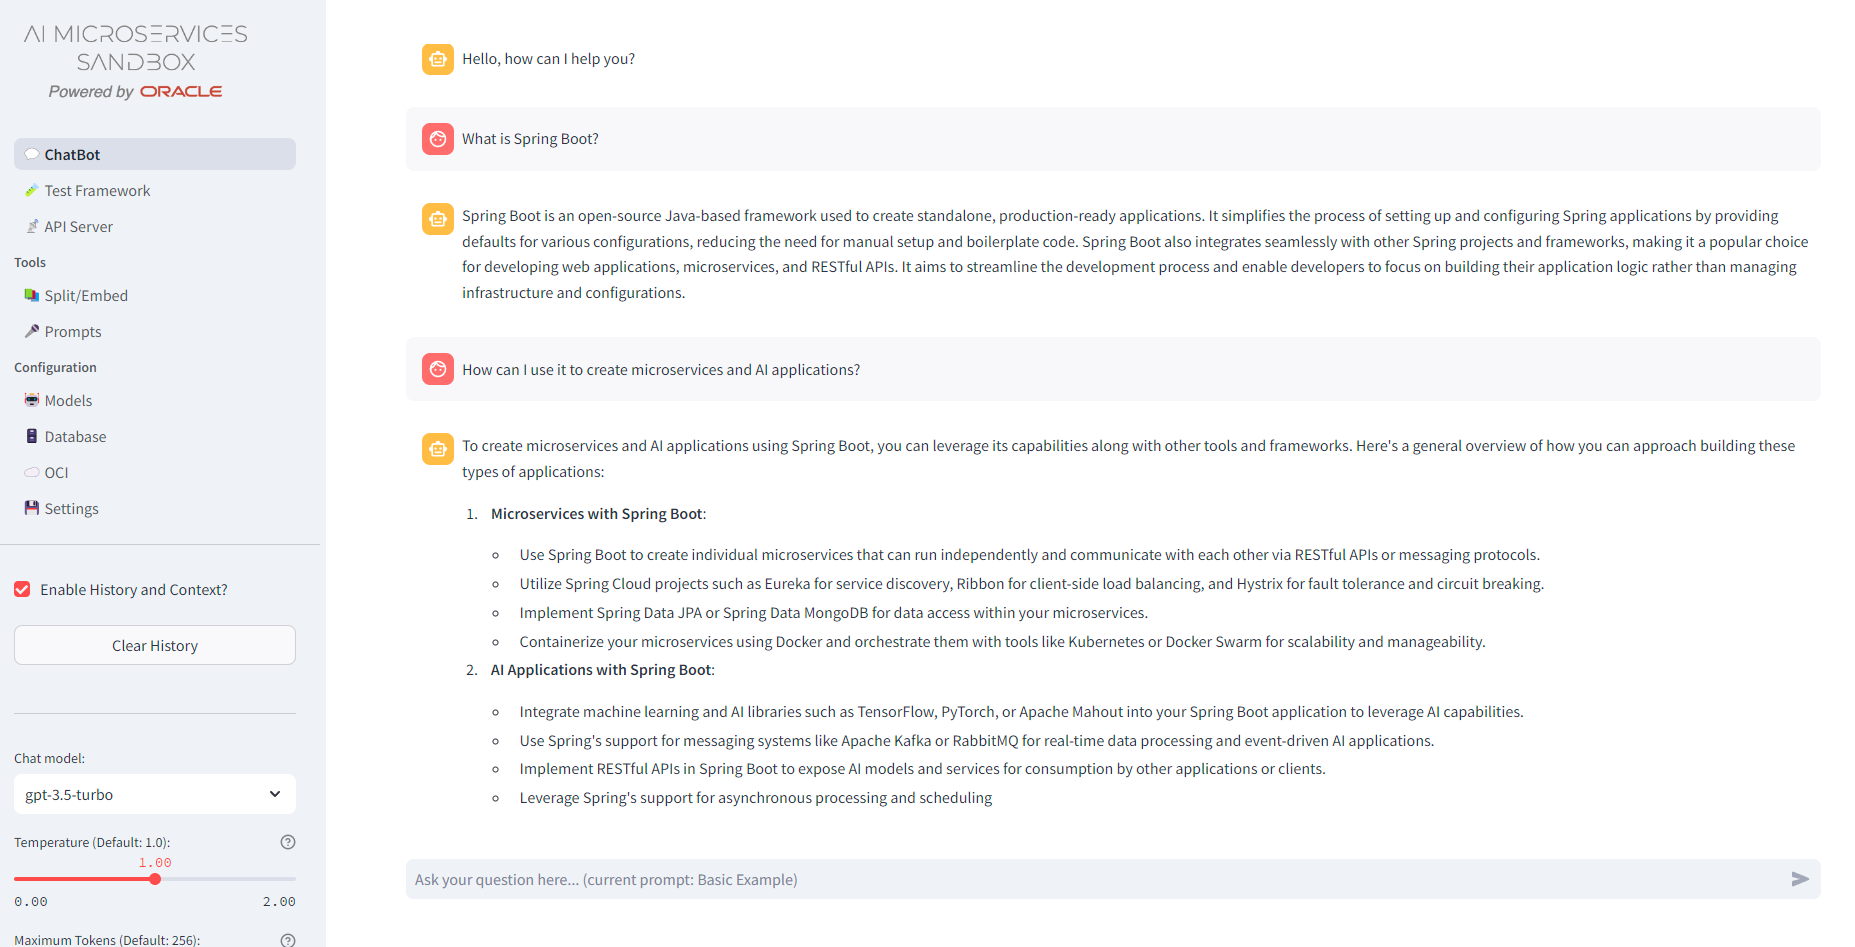1855x947 pixels.
Task: Open the ChatBot page
Action: point(72,155)
